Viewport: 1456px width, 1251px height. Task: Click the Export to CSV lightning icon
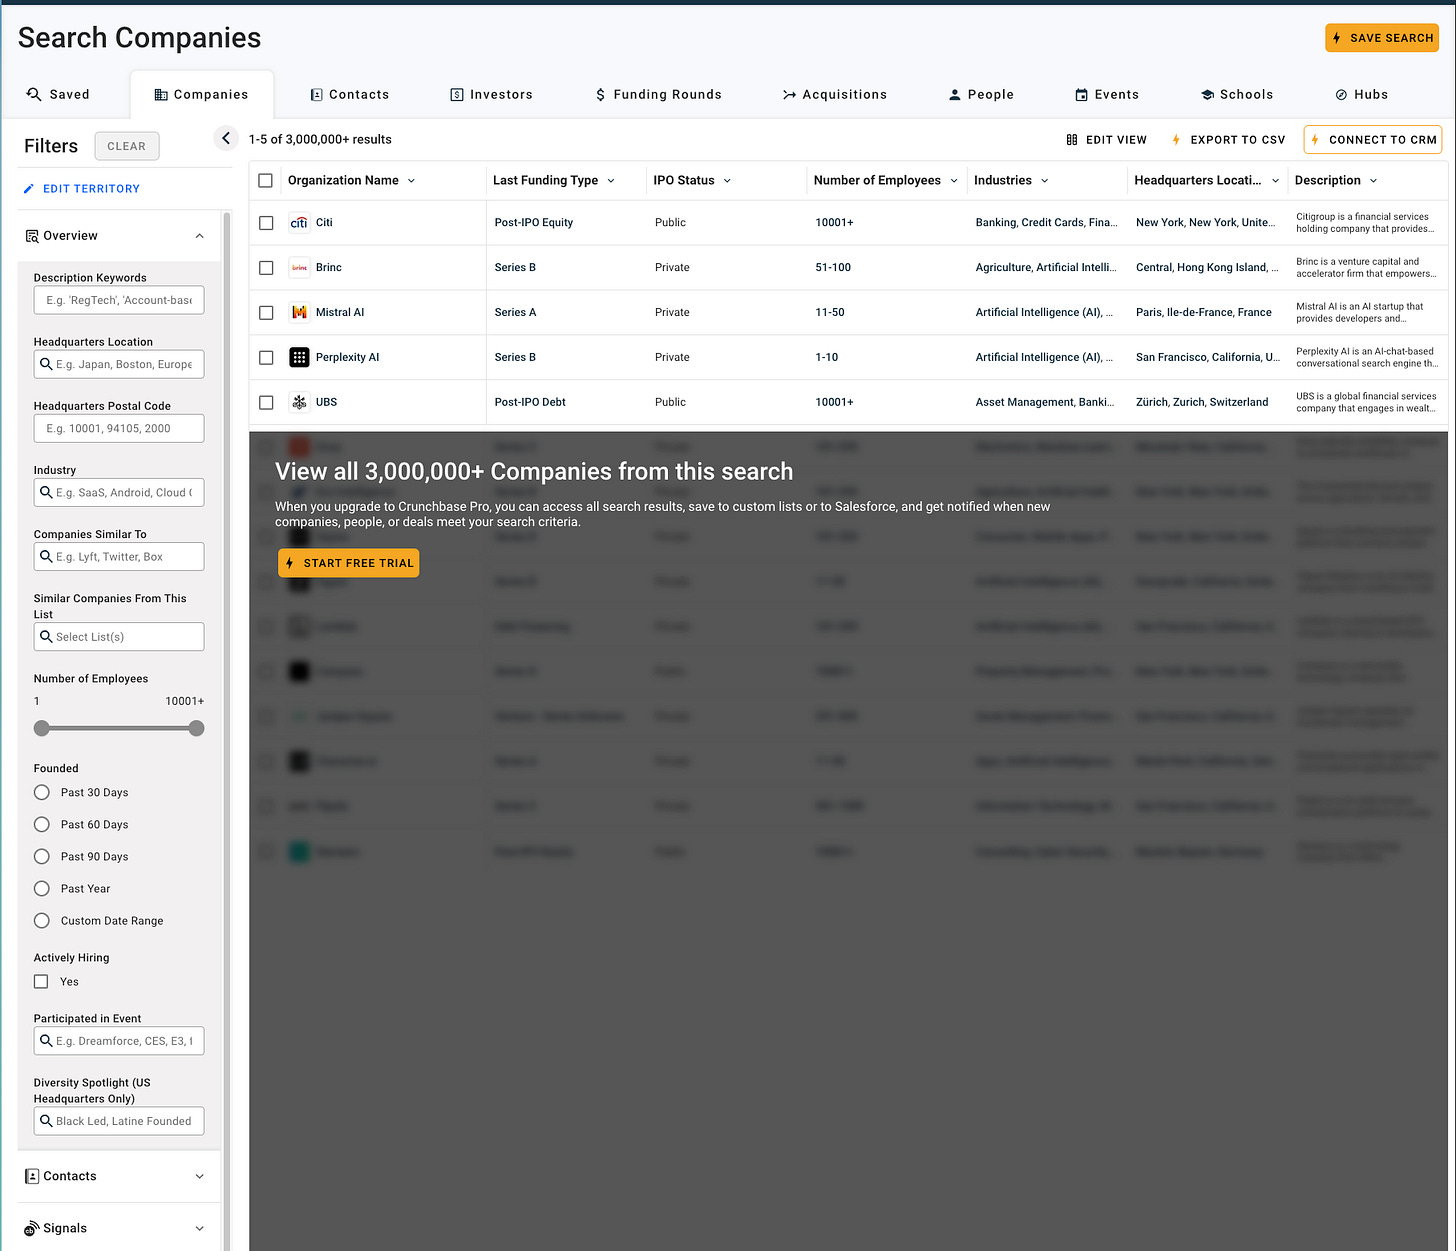coord(1176,140)
